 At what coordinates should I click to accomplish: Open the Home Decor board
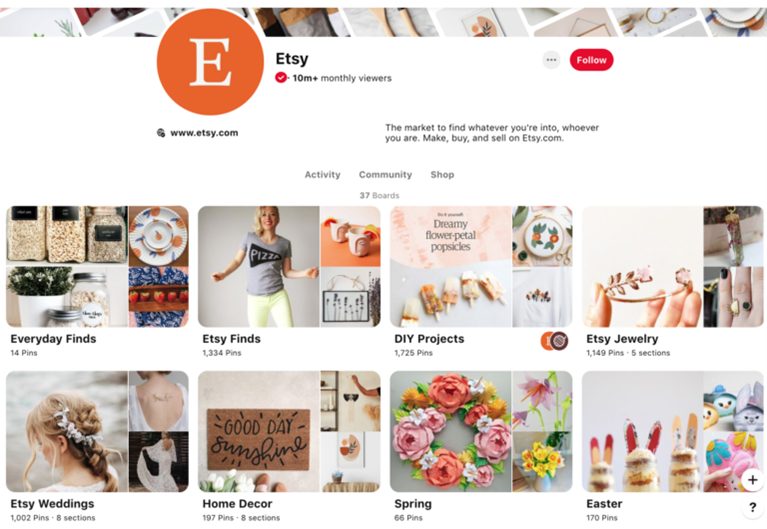click(x=289, y=431)
